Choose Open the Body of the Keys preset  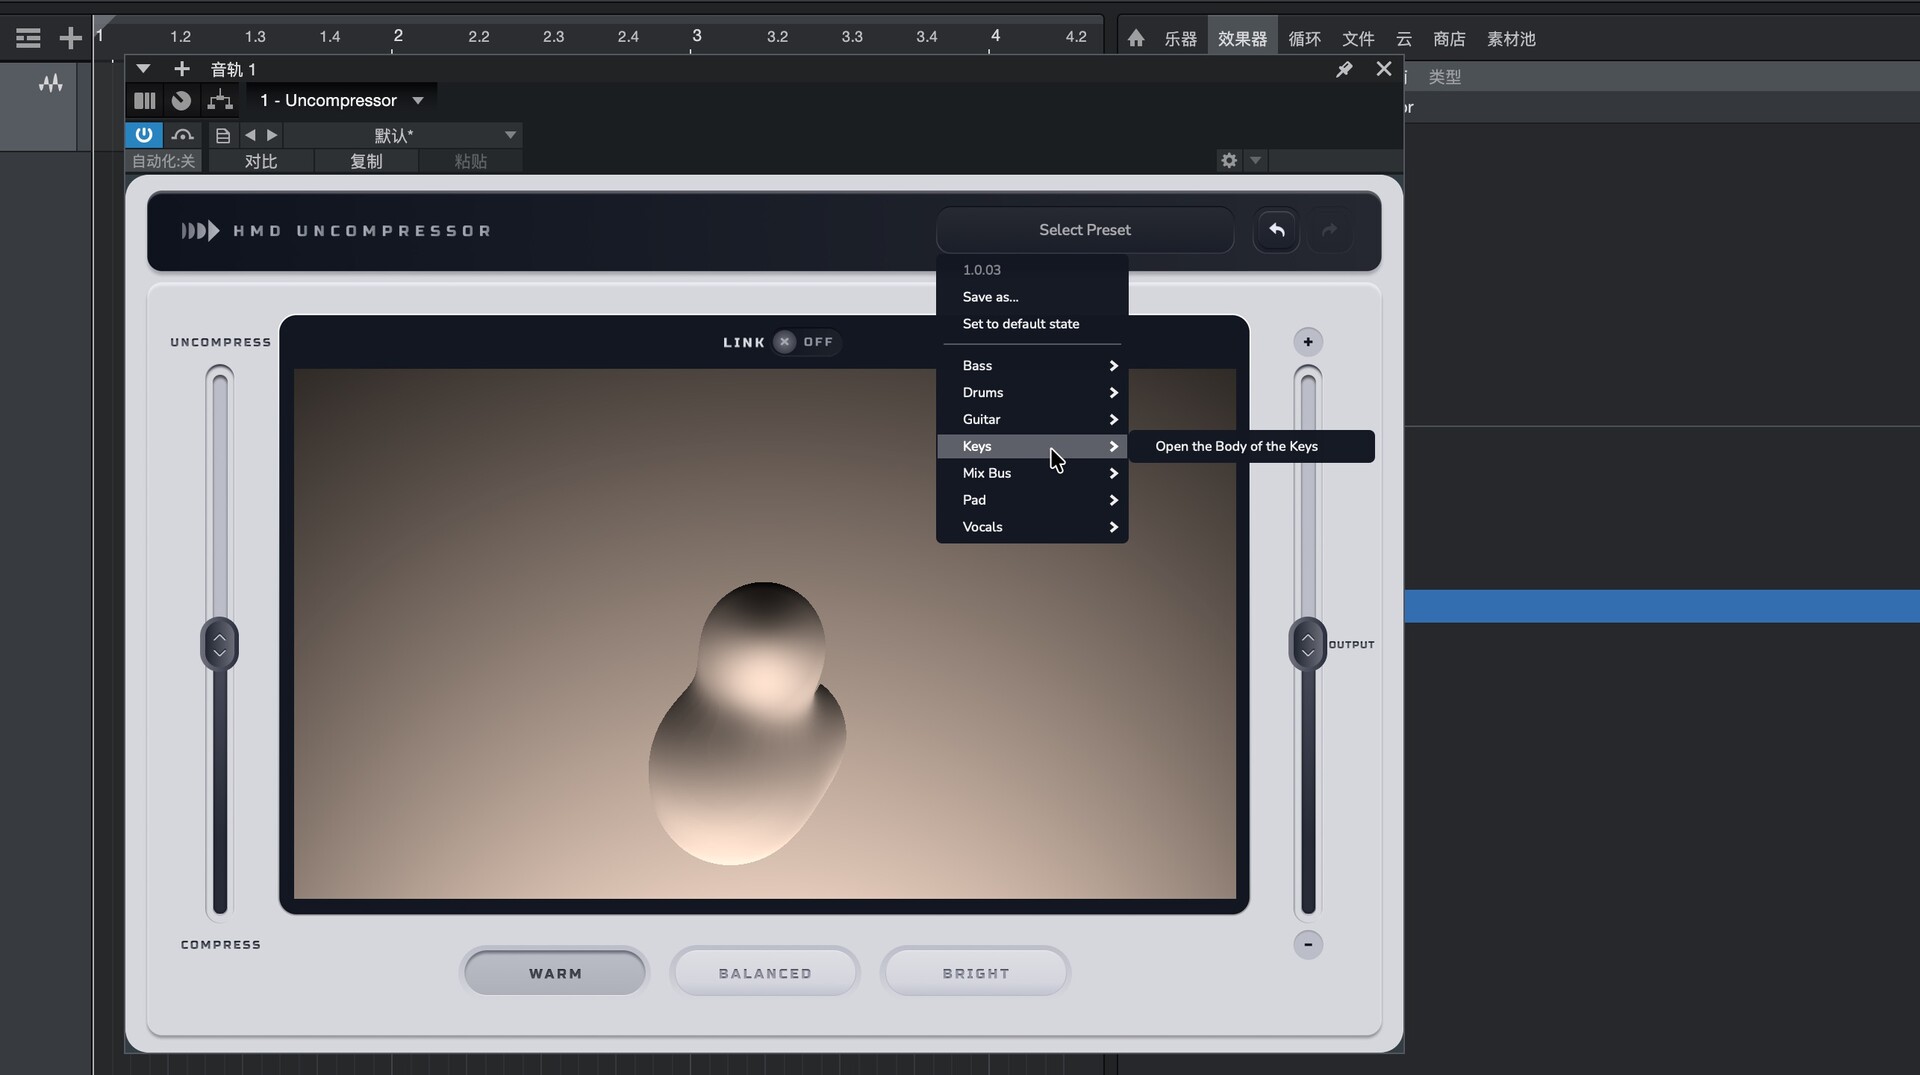click(x=1236, y=446)
